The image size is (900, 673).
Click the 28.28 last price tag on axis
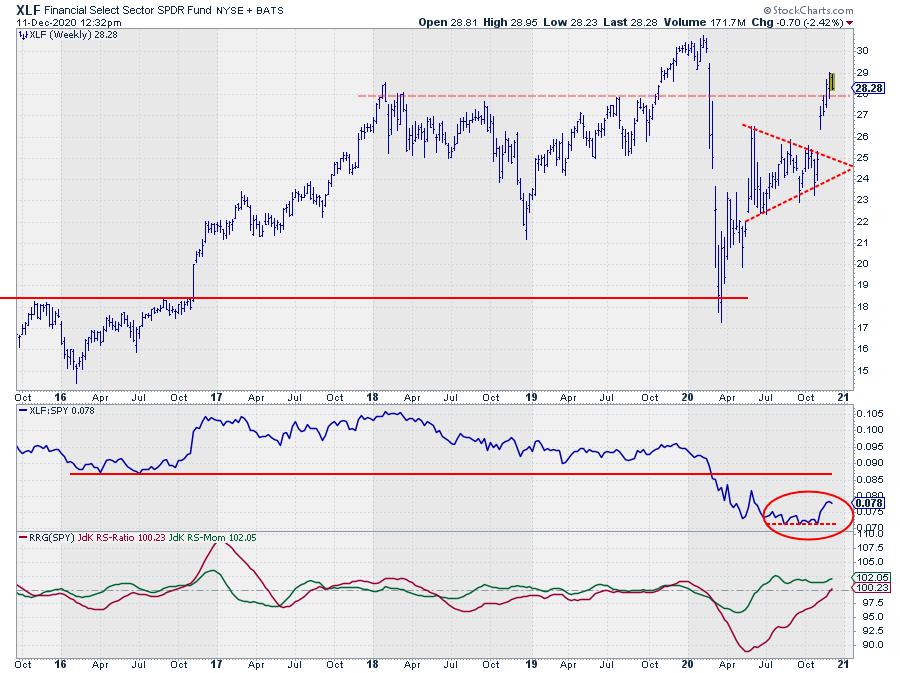point(866,88)
